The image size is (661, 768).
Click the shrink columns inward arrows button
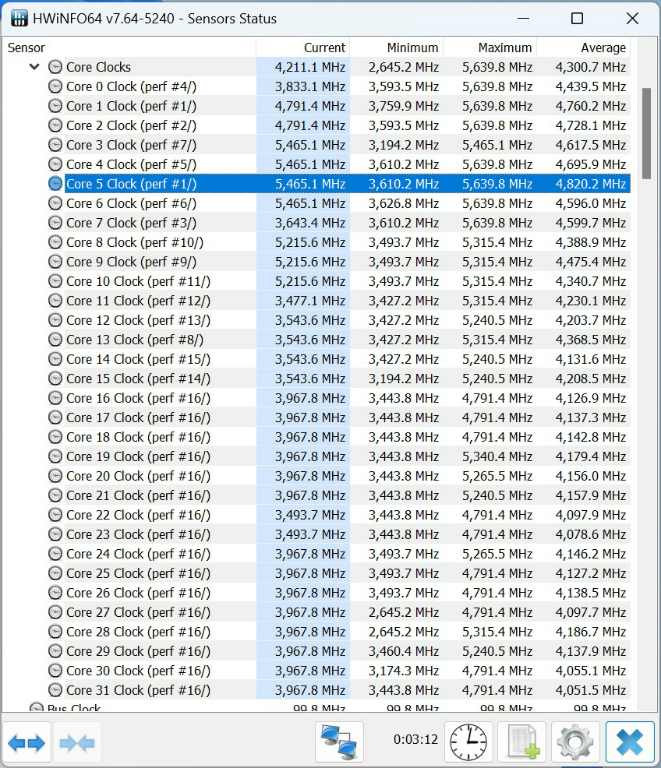(77, 743)
